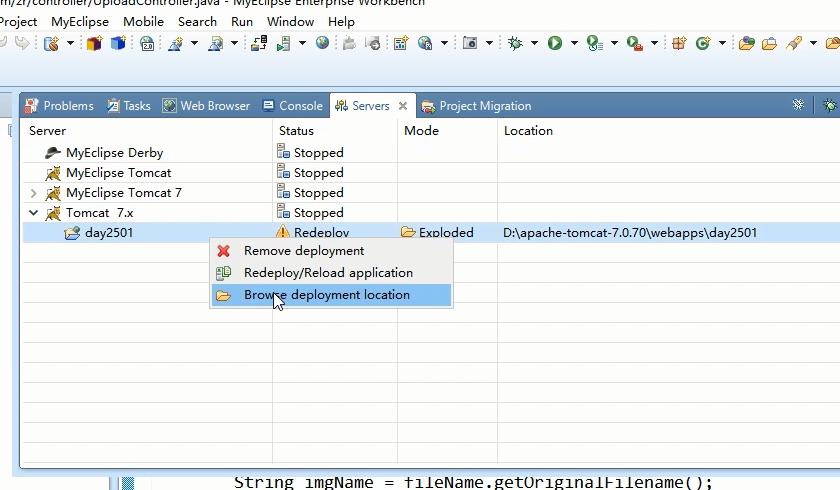Image resolution: width=840 pixels, height=490 pixels.
Task: Close the Servers tab
Action: click(x=403, y=106)
